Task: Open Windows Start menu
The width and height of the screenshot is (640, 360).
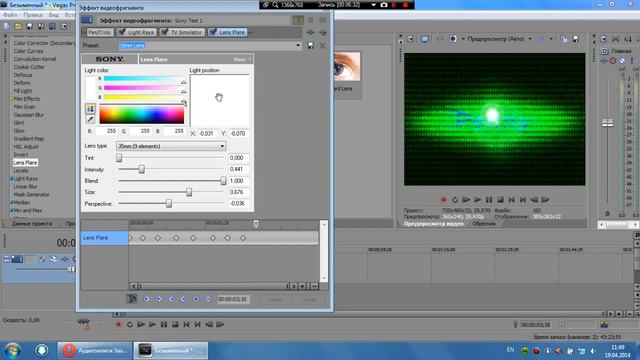Action: click(x=12, y=351)
